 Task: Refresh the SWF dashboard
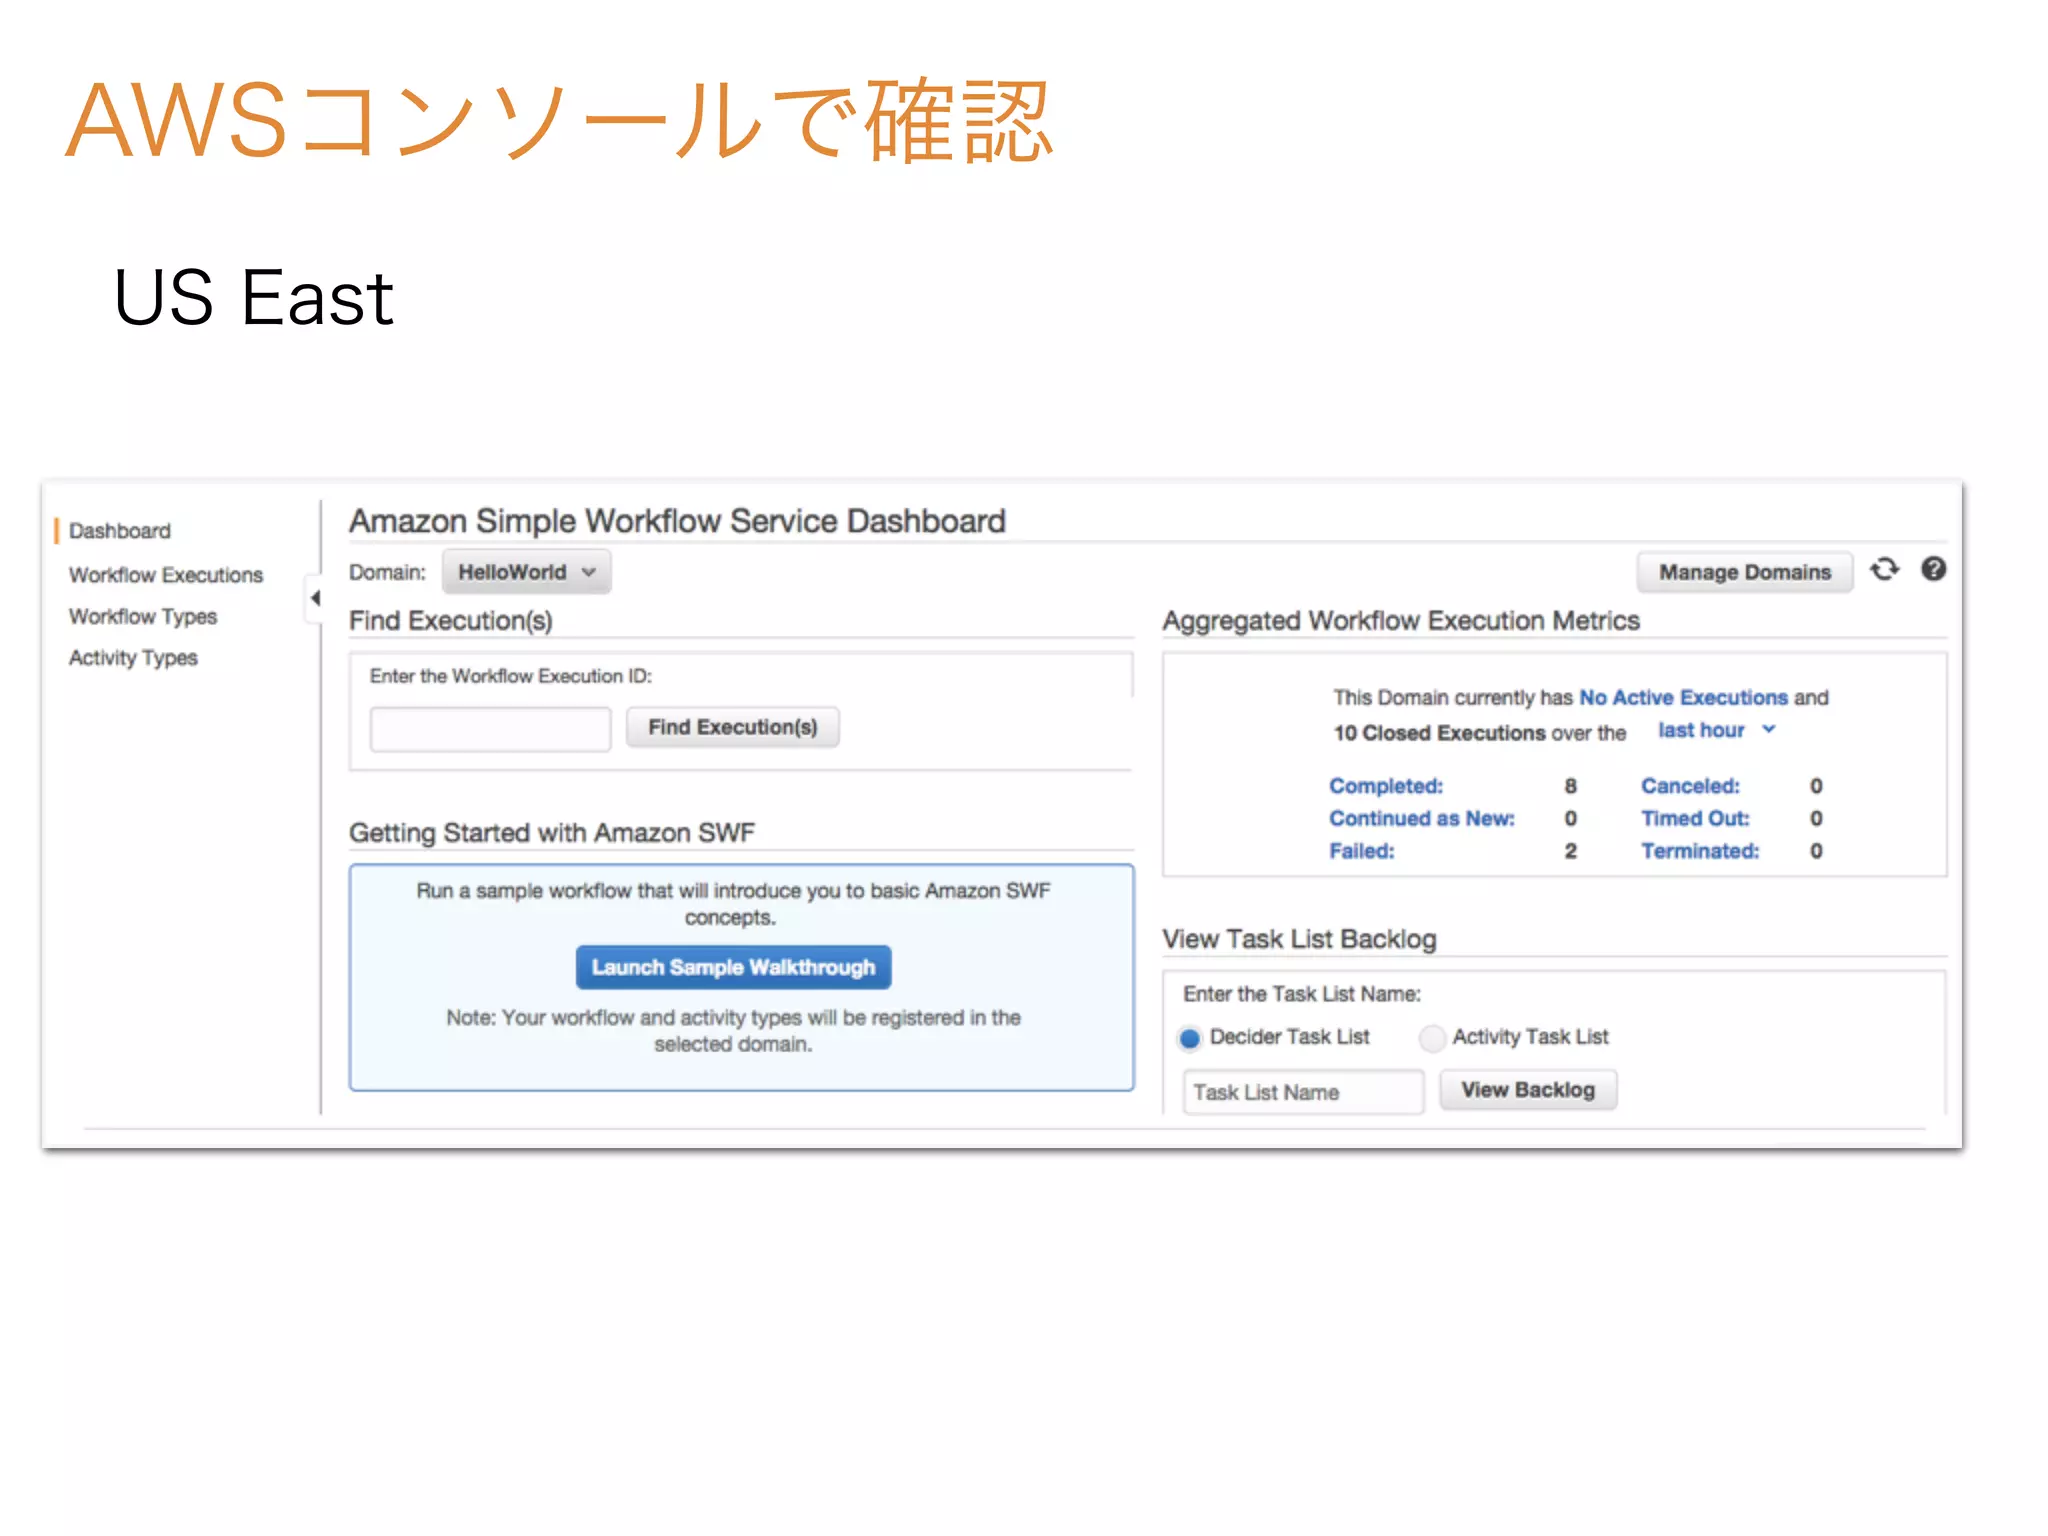[1885, 570]
